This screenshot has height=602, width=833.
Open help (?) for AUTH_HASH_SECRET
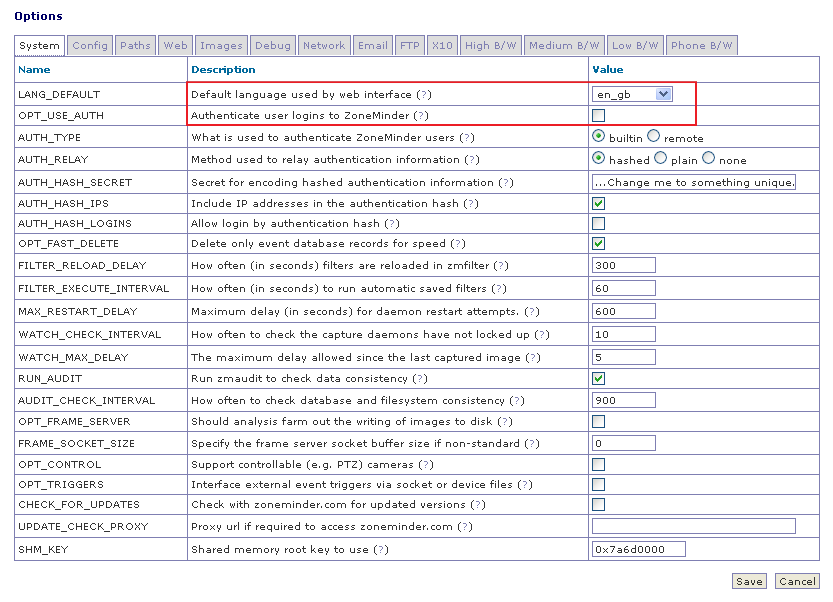506,183
